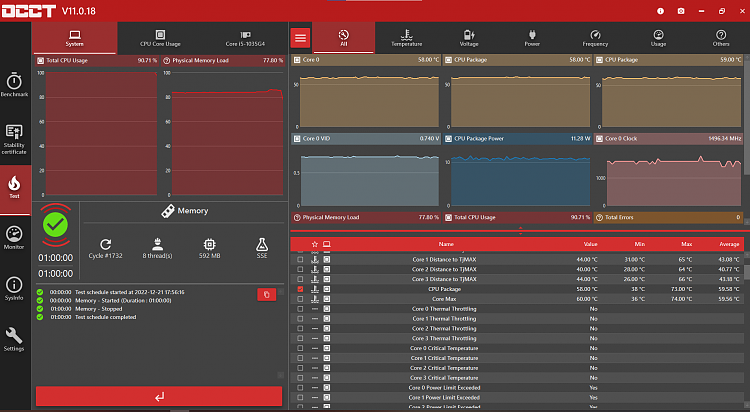Click the info icon in title bar
The height and width of the screenshot is (412, 750).
click(x=661, y=11)
